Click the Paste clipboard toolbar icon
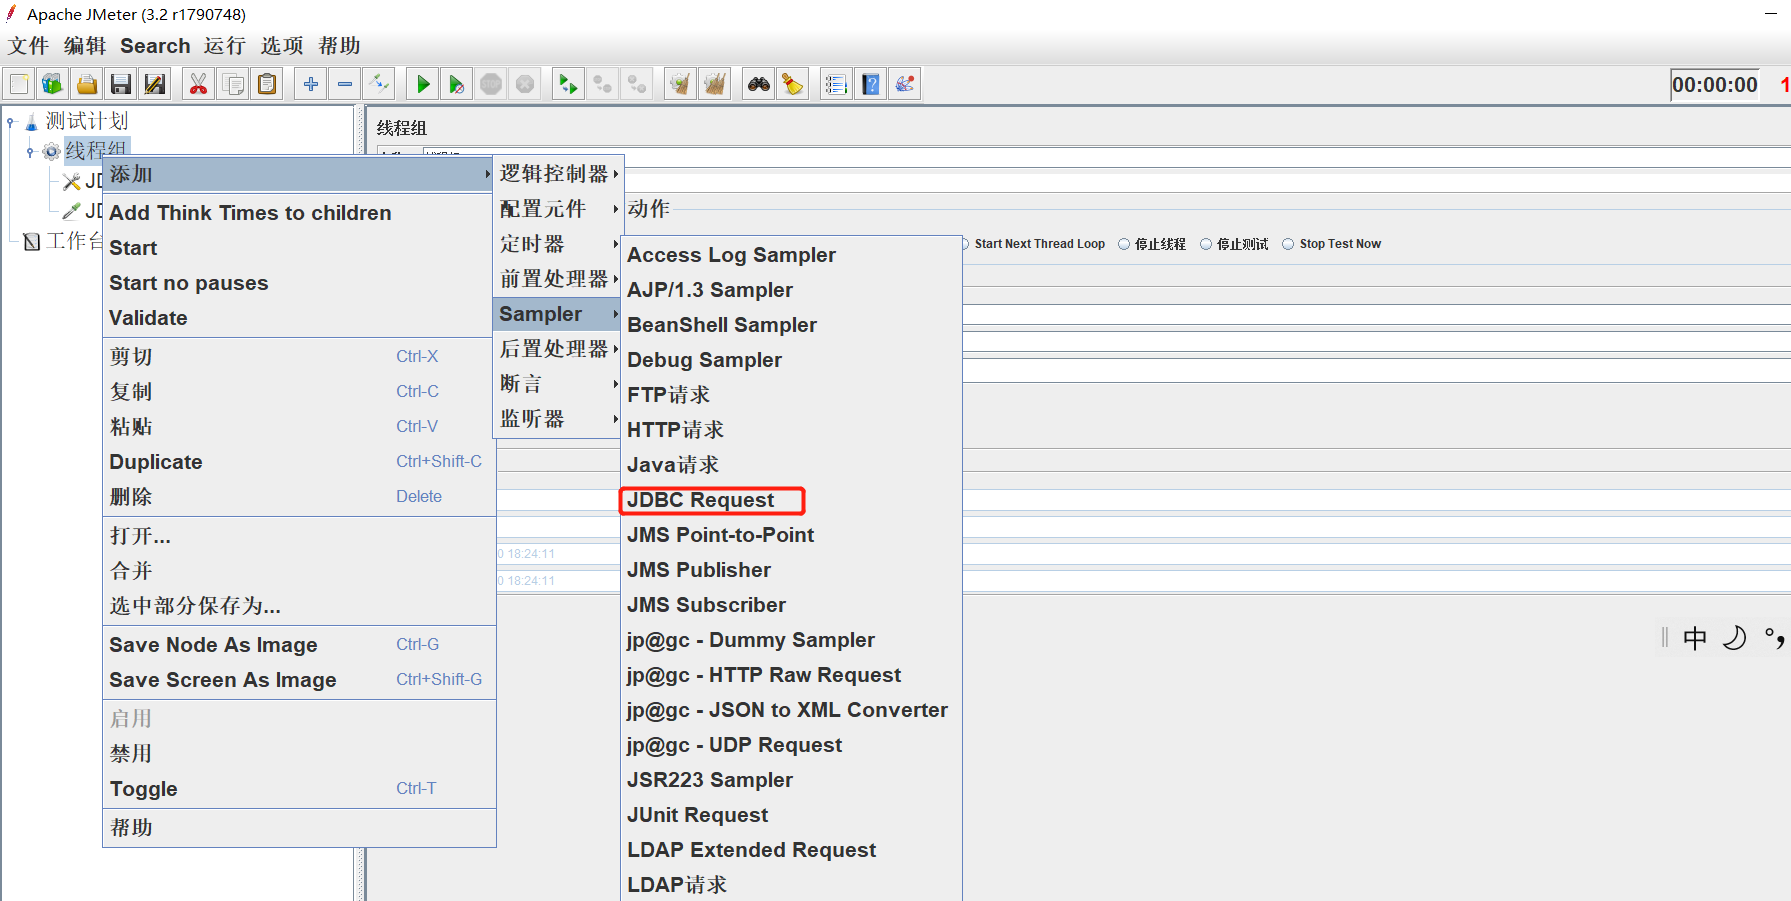1791x901 pixels. point(267,84)
